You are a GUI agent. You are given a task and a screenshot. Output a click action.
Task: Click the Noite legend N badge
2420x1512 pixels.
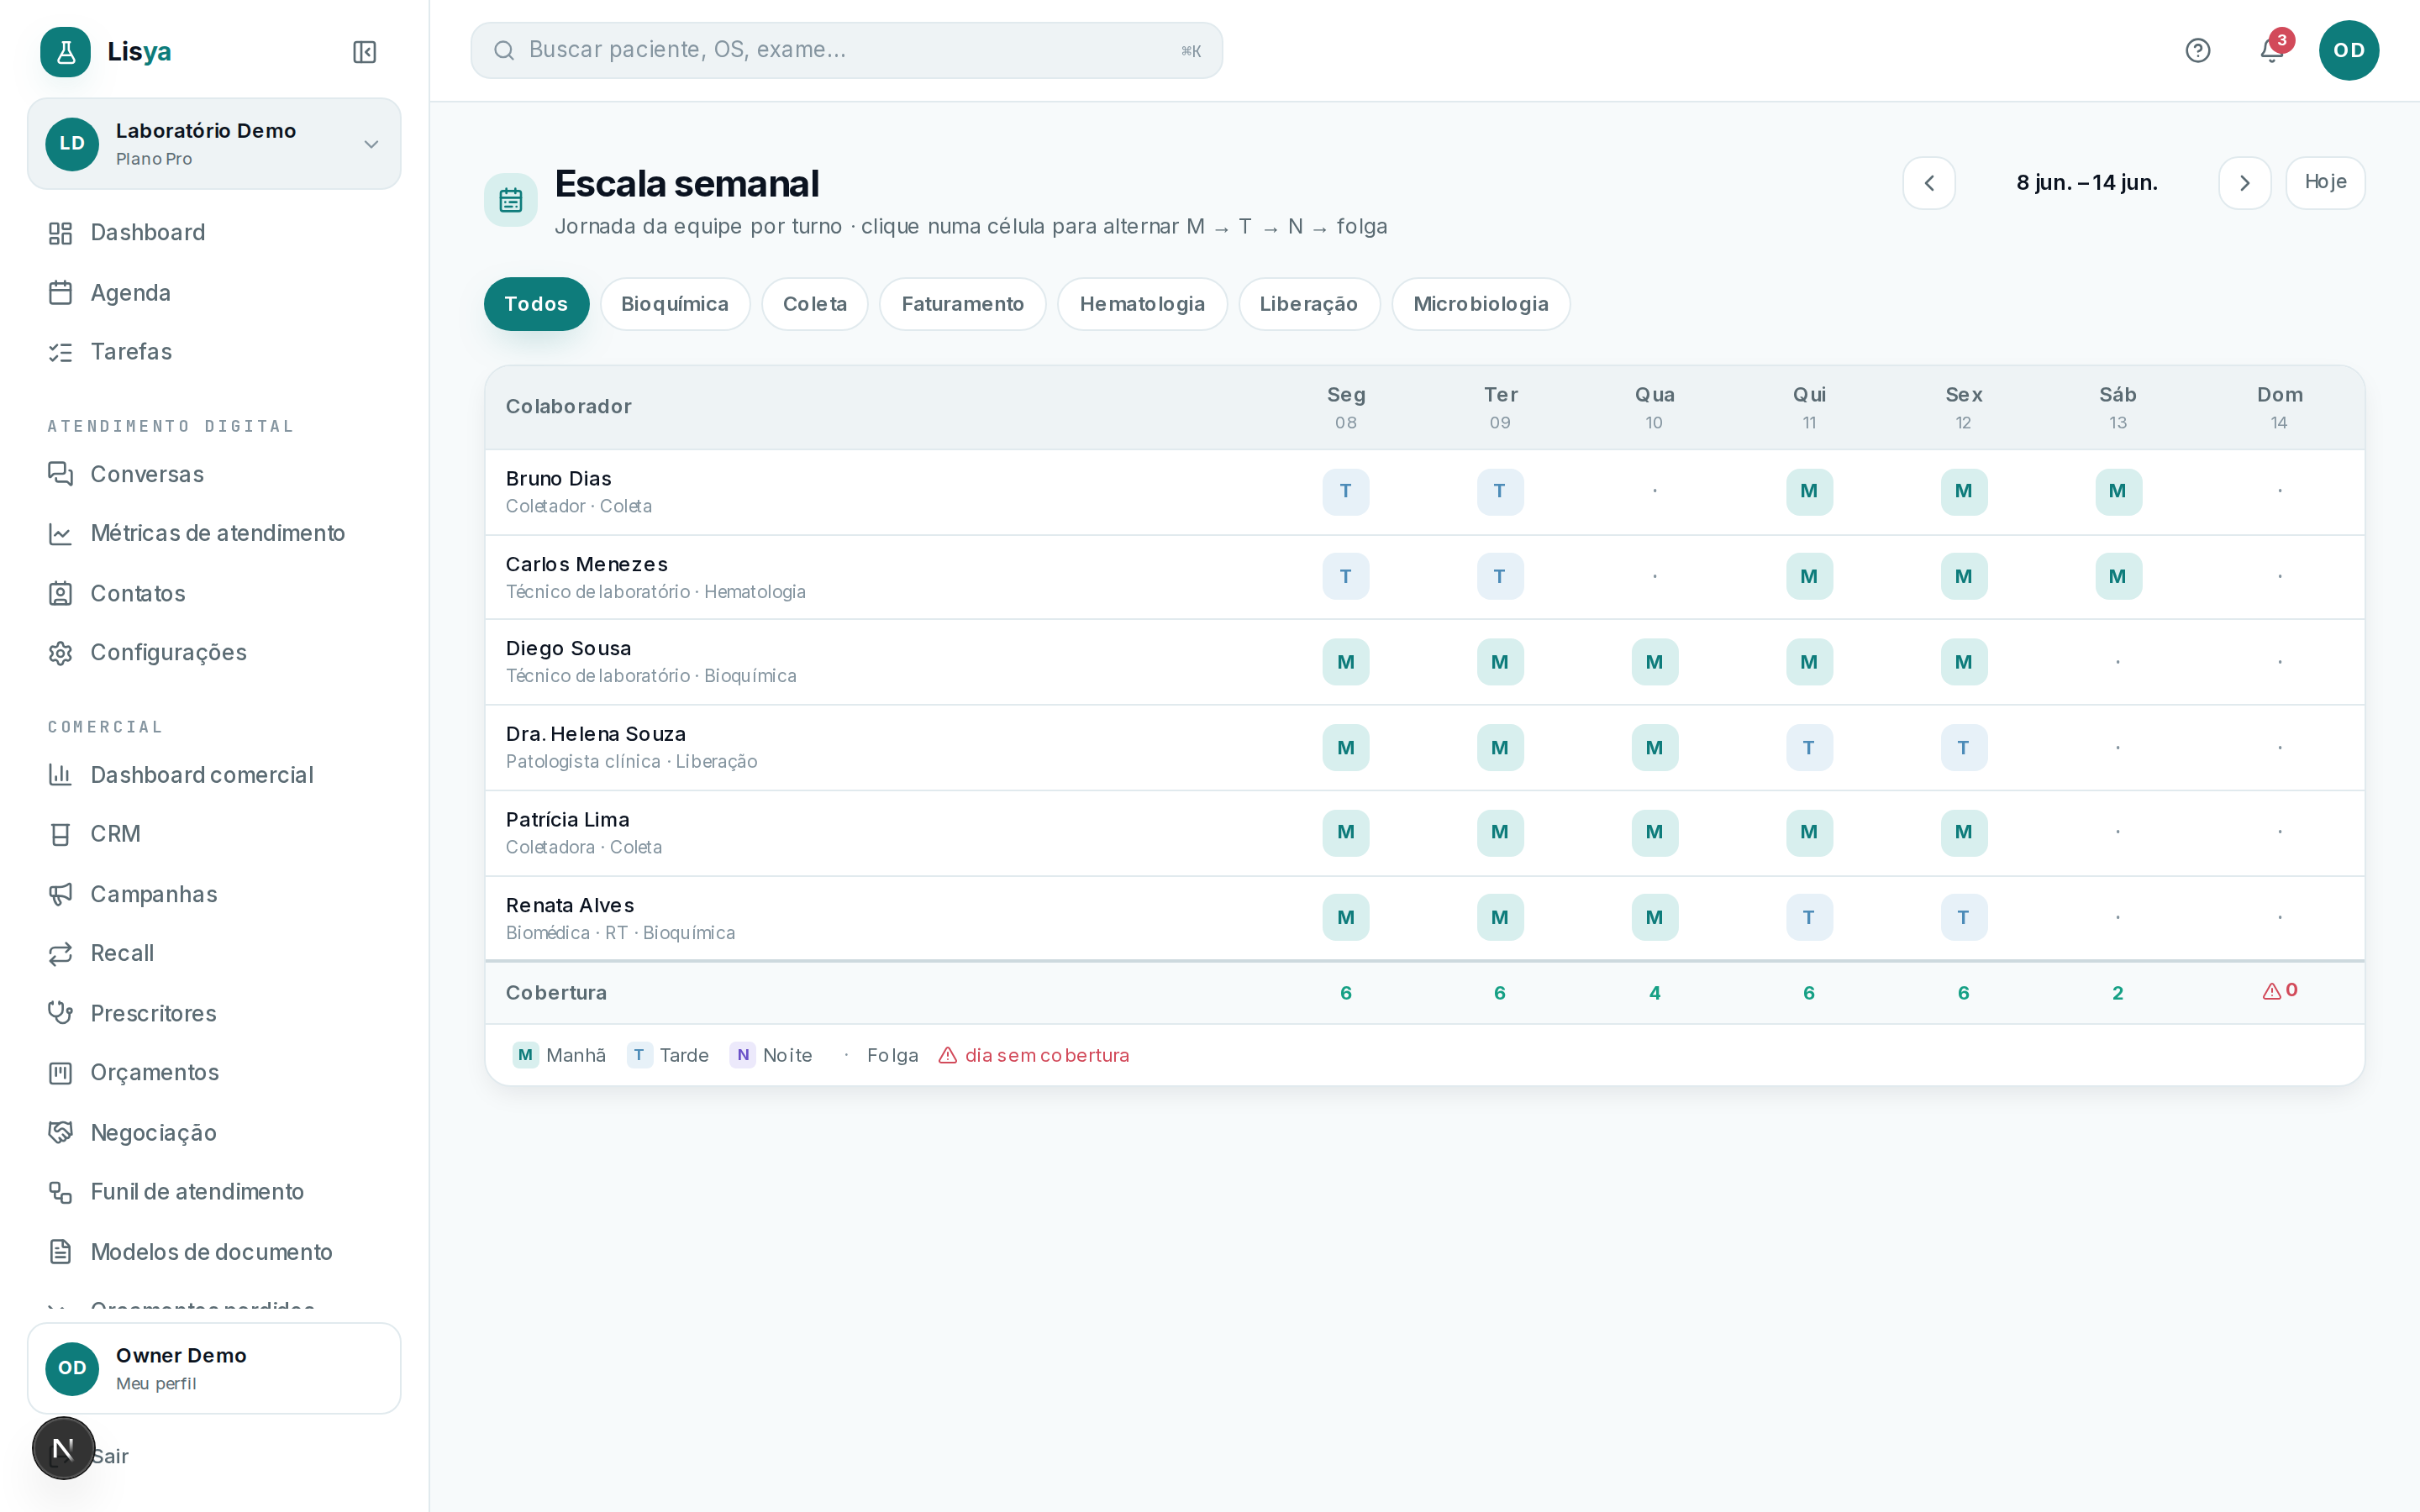[742, 1055]
